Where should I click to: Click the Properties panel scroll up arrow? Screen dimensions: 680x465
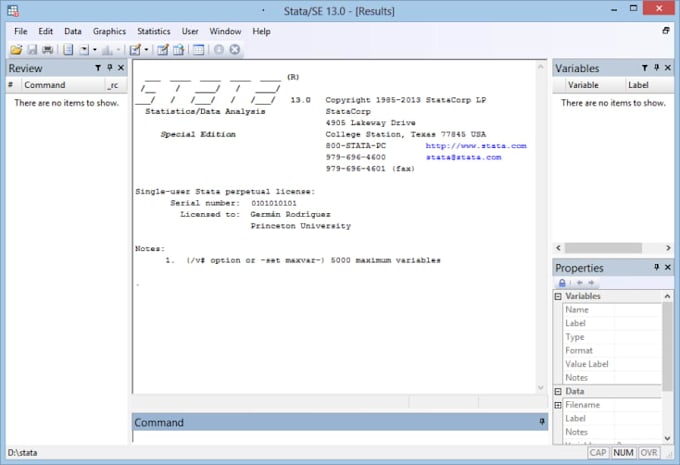[x=667, y=296]
